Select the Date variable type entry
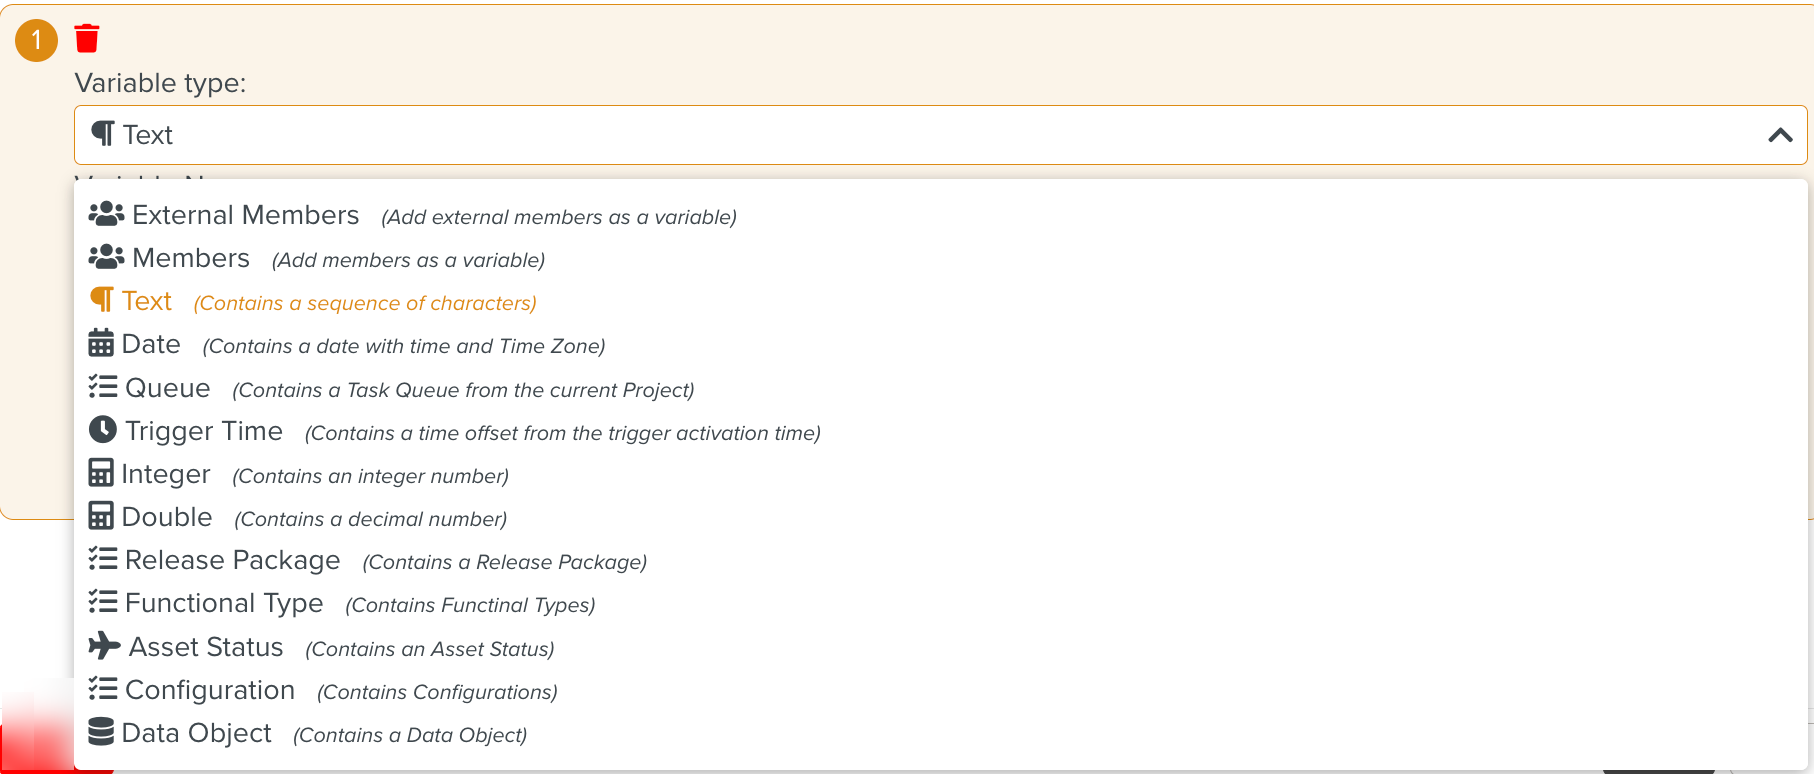The image size is (1814, 774). point(152,343)
